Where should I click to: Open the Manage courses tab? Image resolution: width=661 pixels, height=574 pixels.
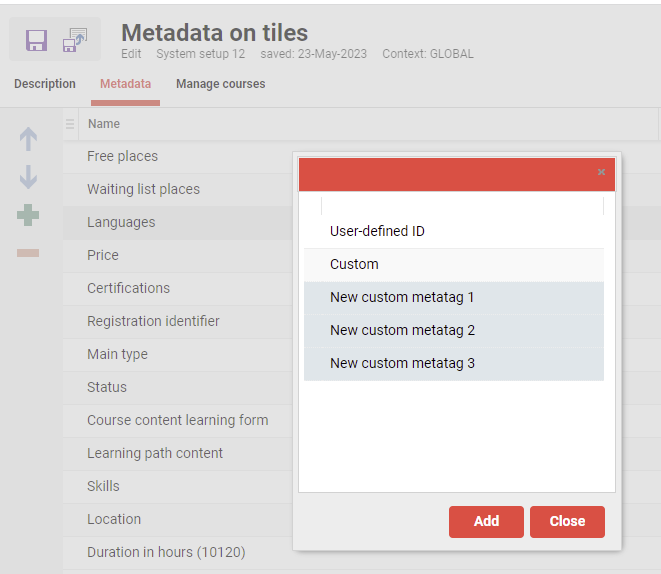click(221, 84)
